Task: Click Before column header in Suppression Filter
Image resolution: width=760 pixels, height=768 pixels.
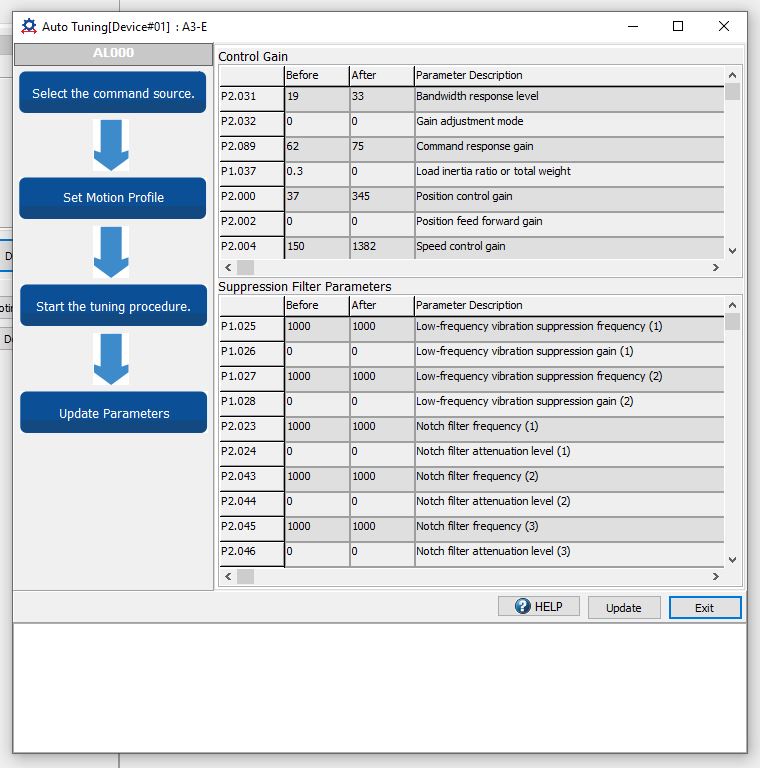Action: [316, 305]
